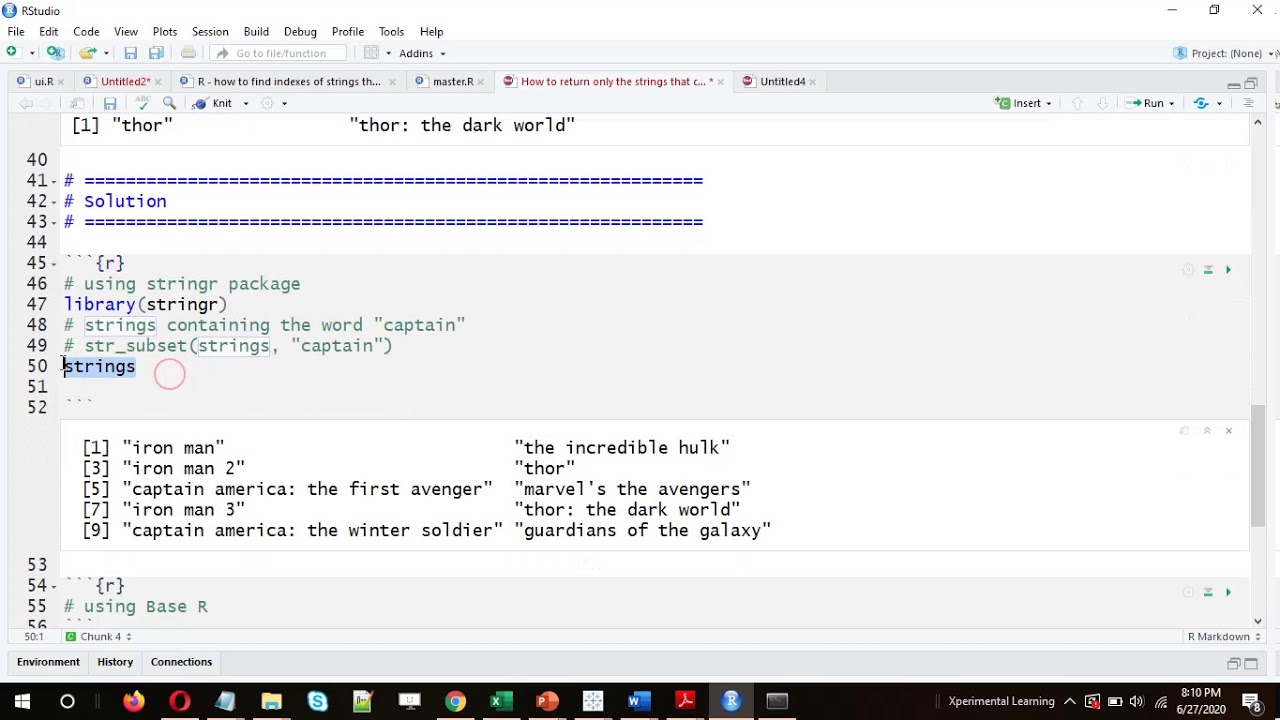Click the editor vertical scrollbar thumb
Image resolution: width=1280 pixels, height=720 pixels.
point(1257,465)
